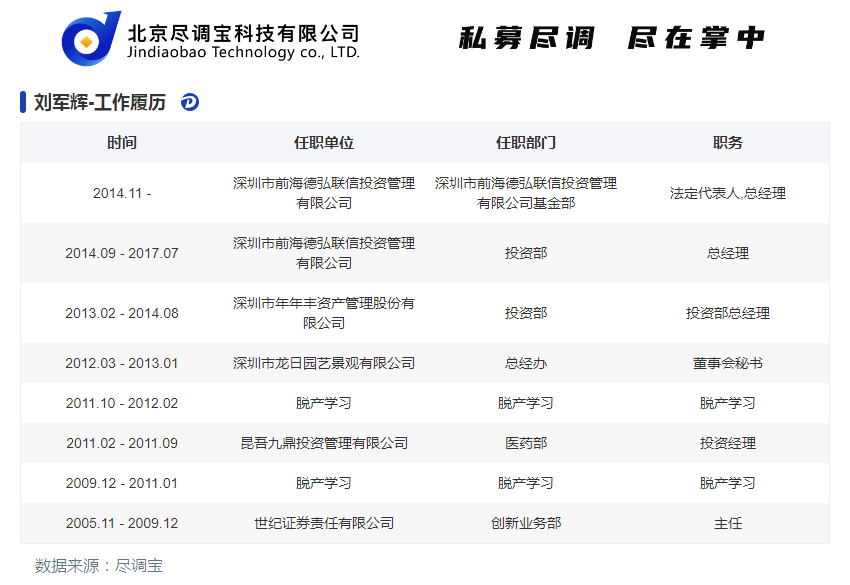
Task: Select the 世纪证券责任有限公司 employer cell
Action: click(x=324, y=523)
